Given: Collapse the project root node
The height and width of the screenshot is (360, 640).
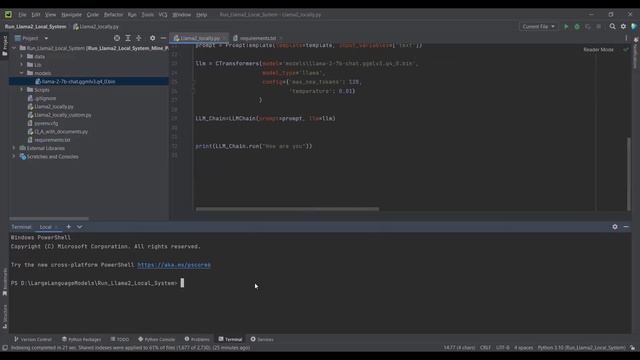Looking at the screenshot, I should (x=14, y=48).
